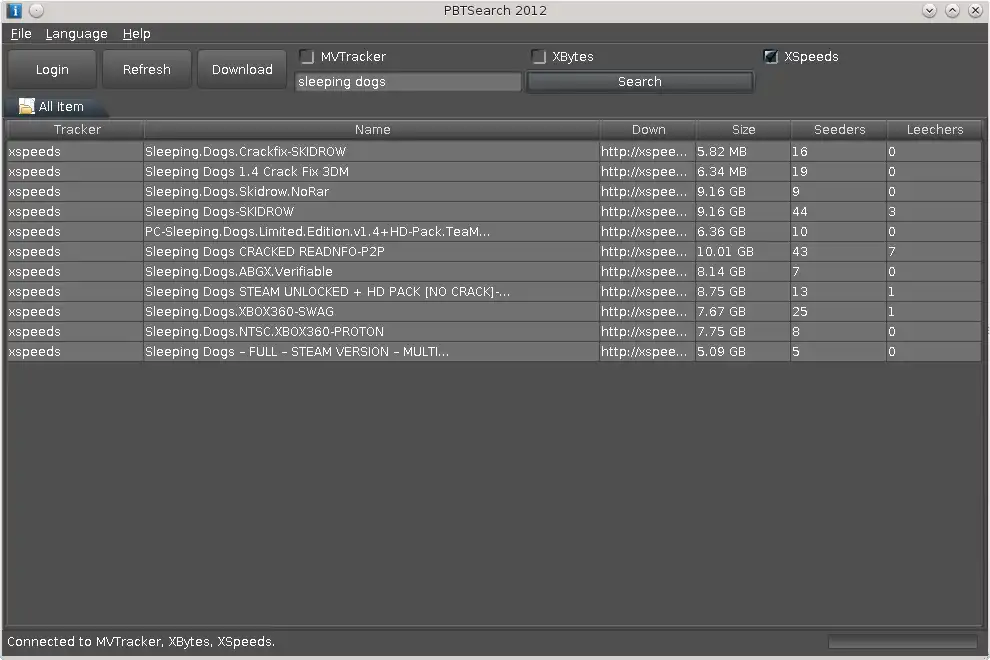Viewport: 990px width, 660px height.
Task: Enable the MVTracker checkbox
Action: [307, 56]
